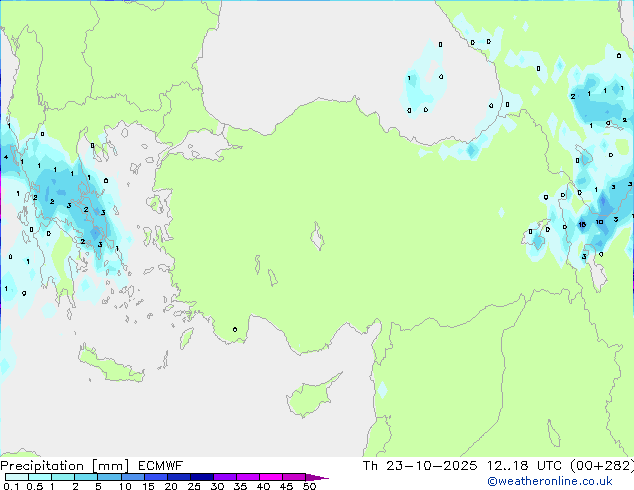Viewport: 634px width, 490px height.
Task: Click the 'Precipitation [mm]' title text
Action: (x=65, y=466)
